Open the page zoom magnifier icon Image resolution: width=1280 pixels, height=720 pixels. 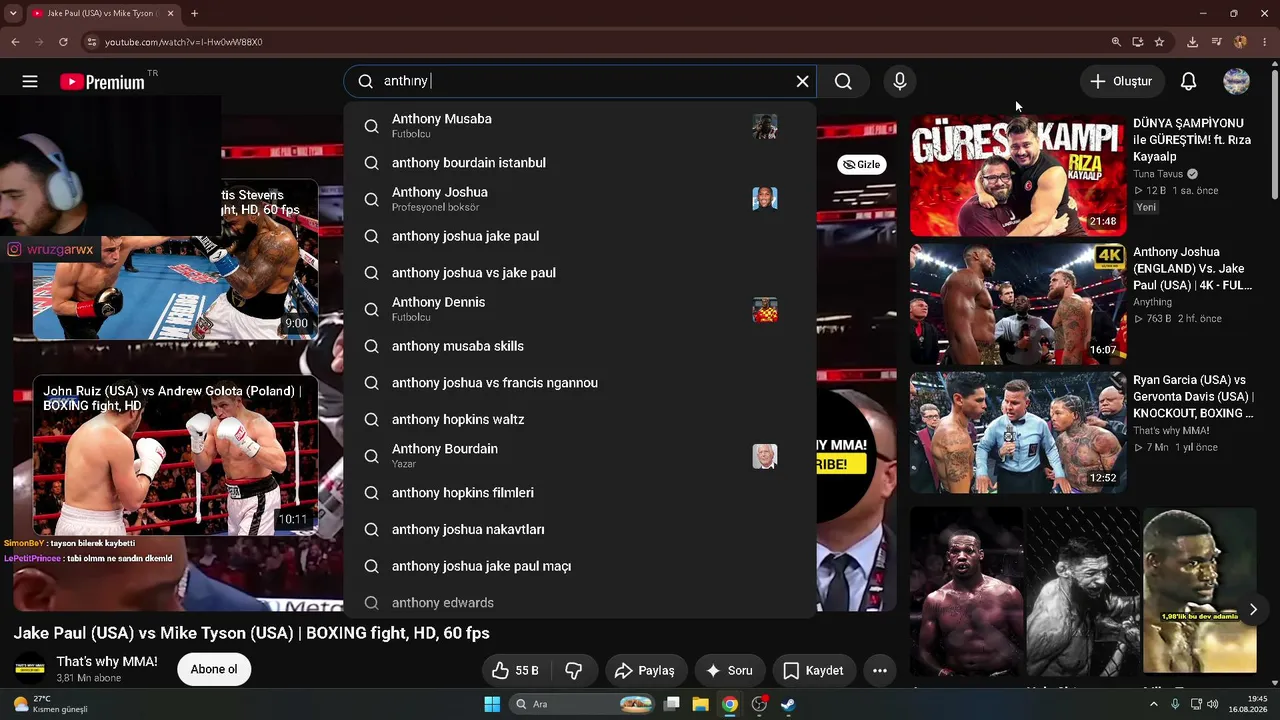[x=1116, y=42]
